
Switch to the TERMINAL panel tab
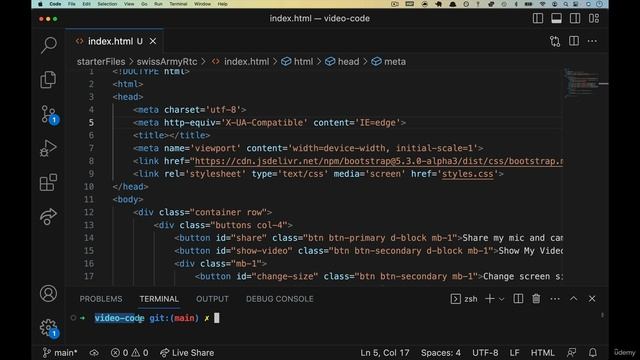(x=159, y=299)
